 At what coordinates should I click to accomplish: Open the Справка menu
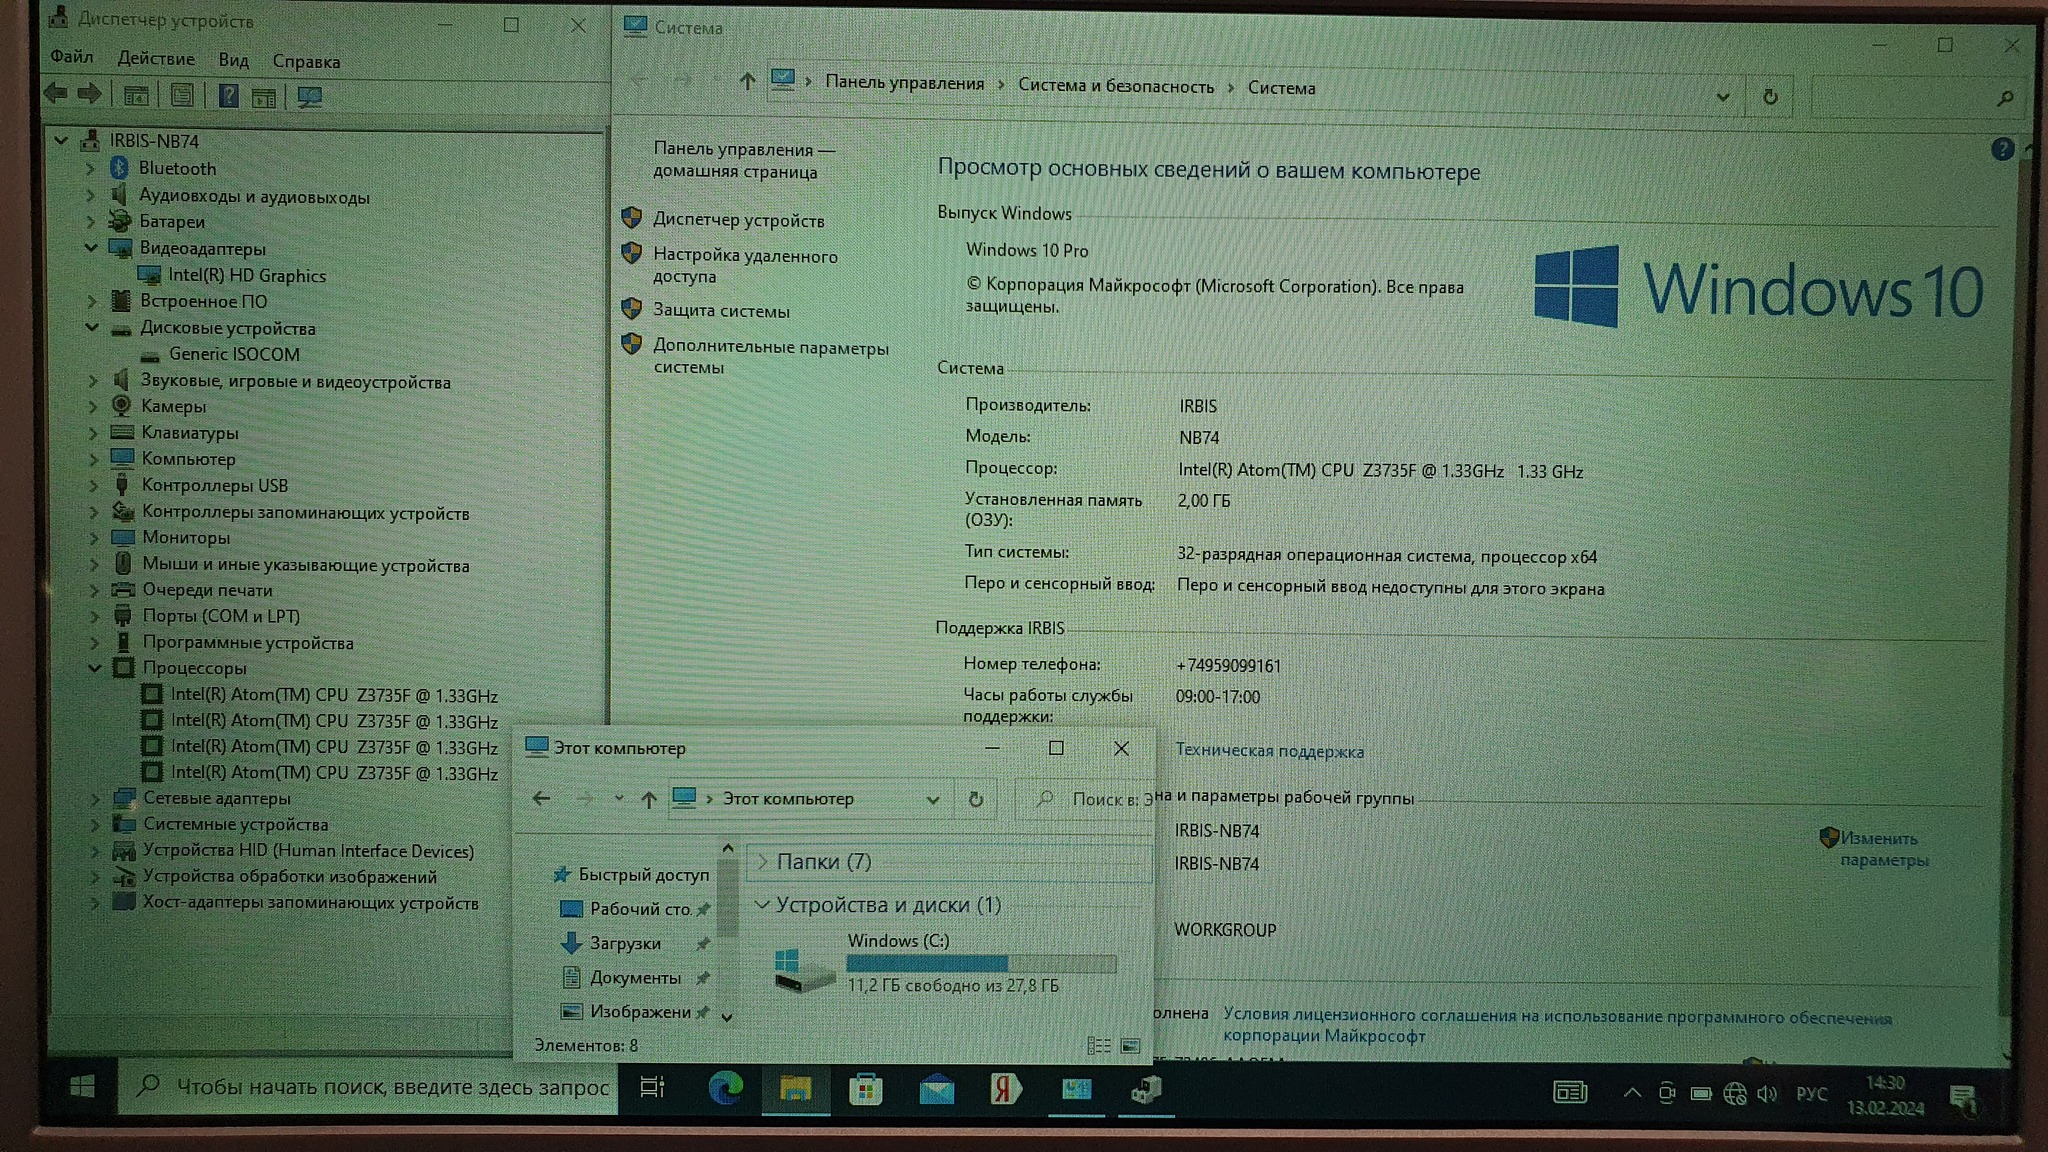[306, 62]
